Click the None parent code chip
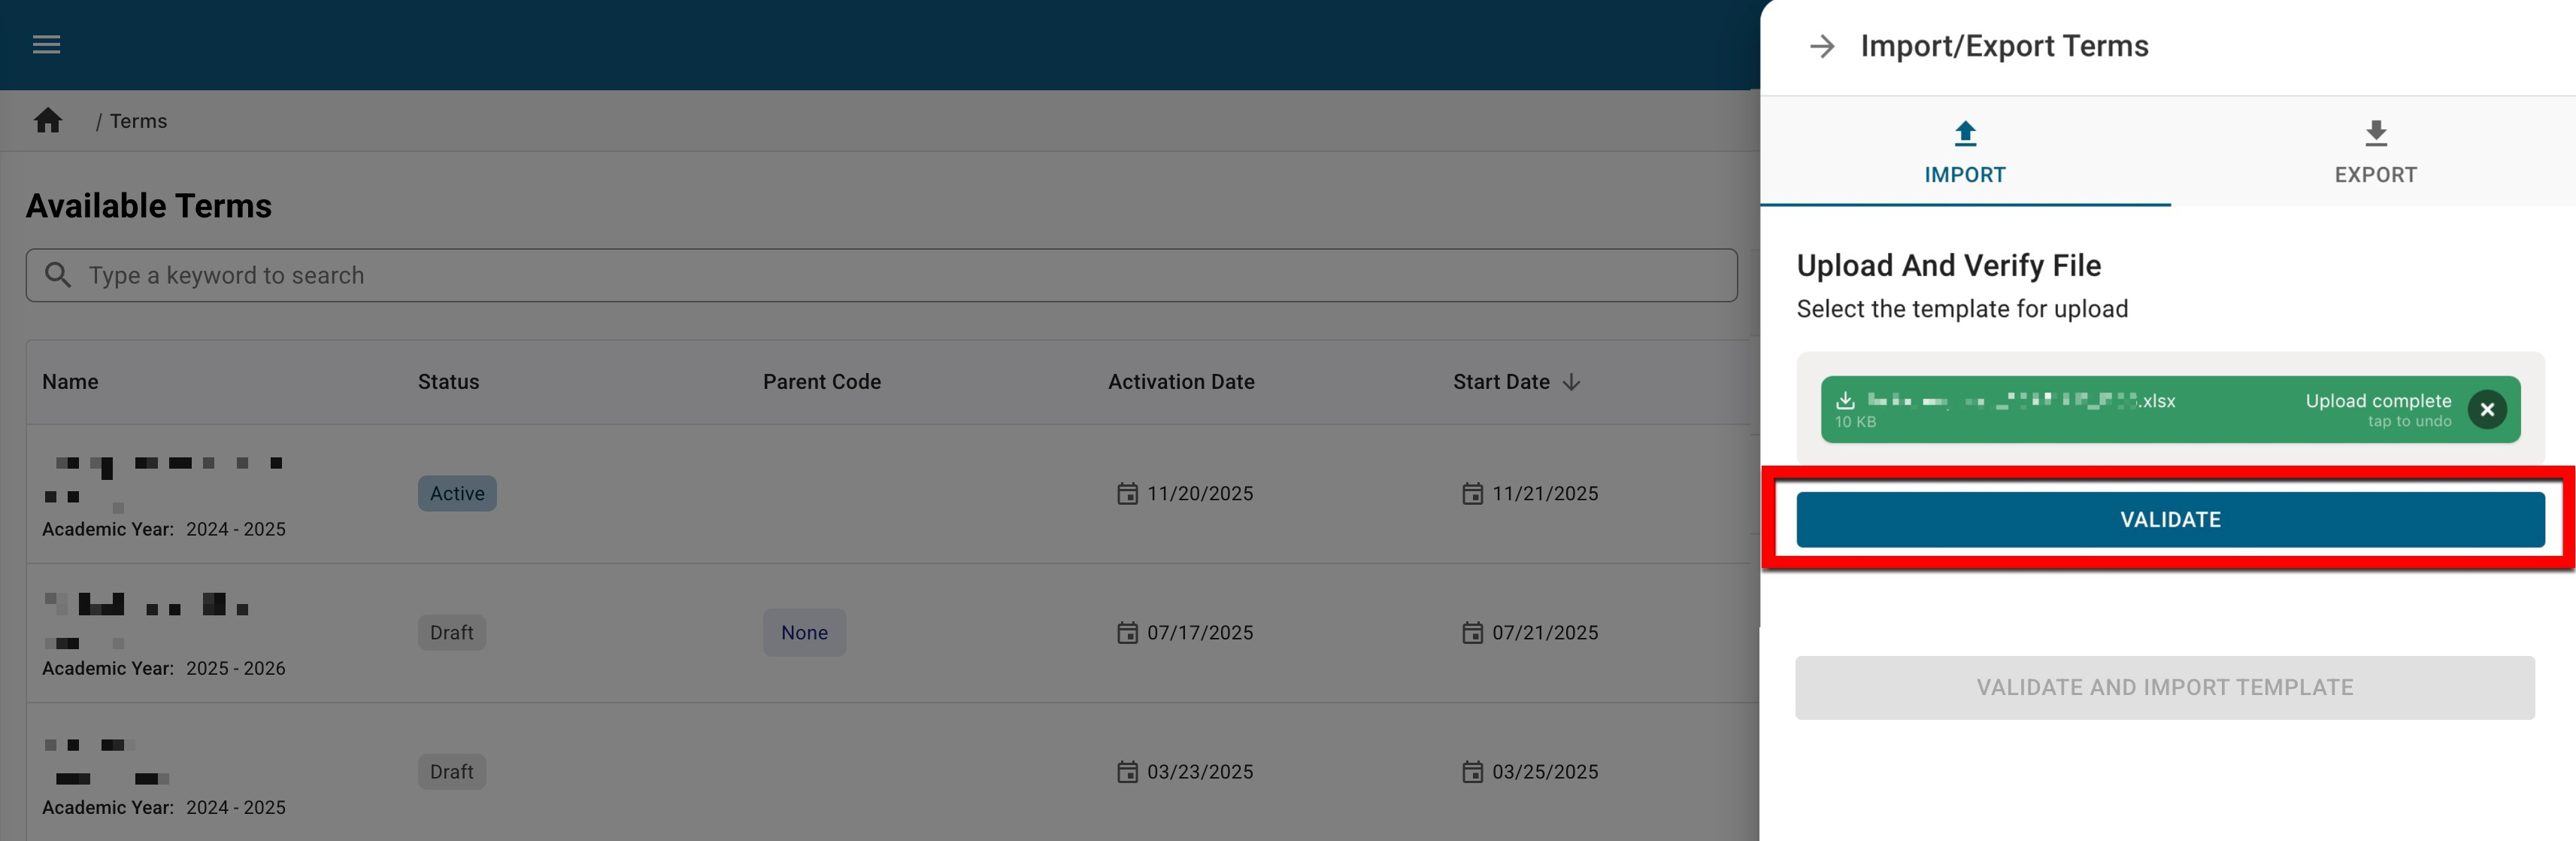Screen dimensions: 2576x841 click(x=804, y=633)
